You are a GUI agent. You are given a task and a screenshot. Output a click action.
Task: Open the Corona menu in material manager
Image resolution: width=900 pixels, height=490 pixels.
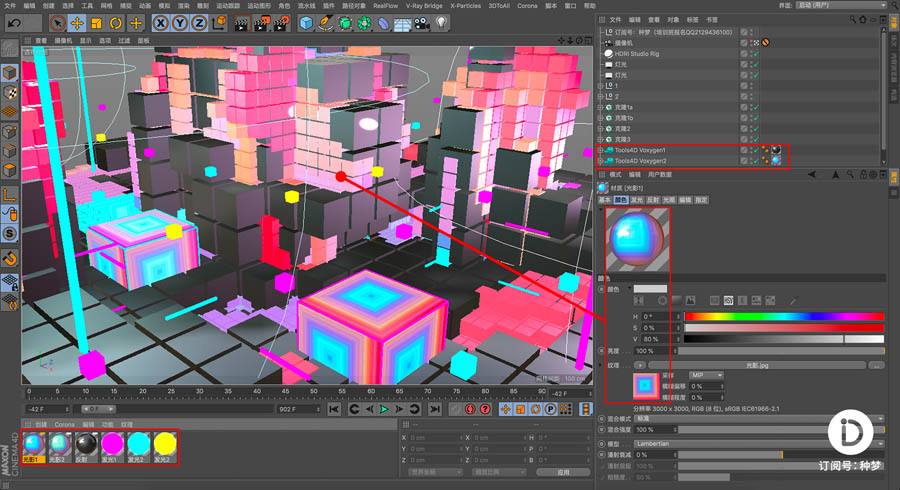[x=64, y=425]
